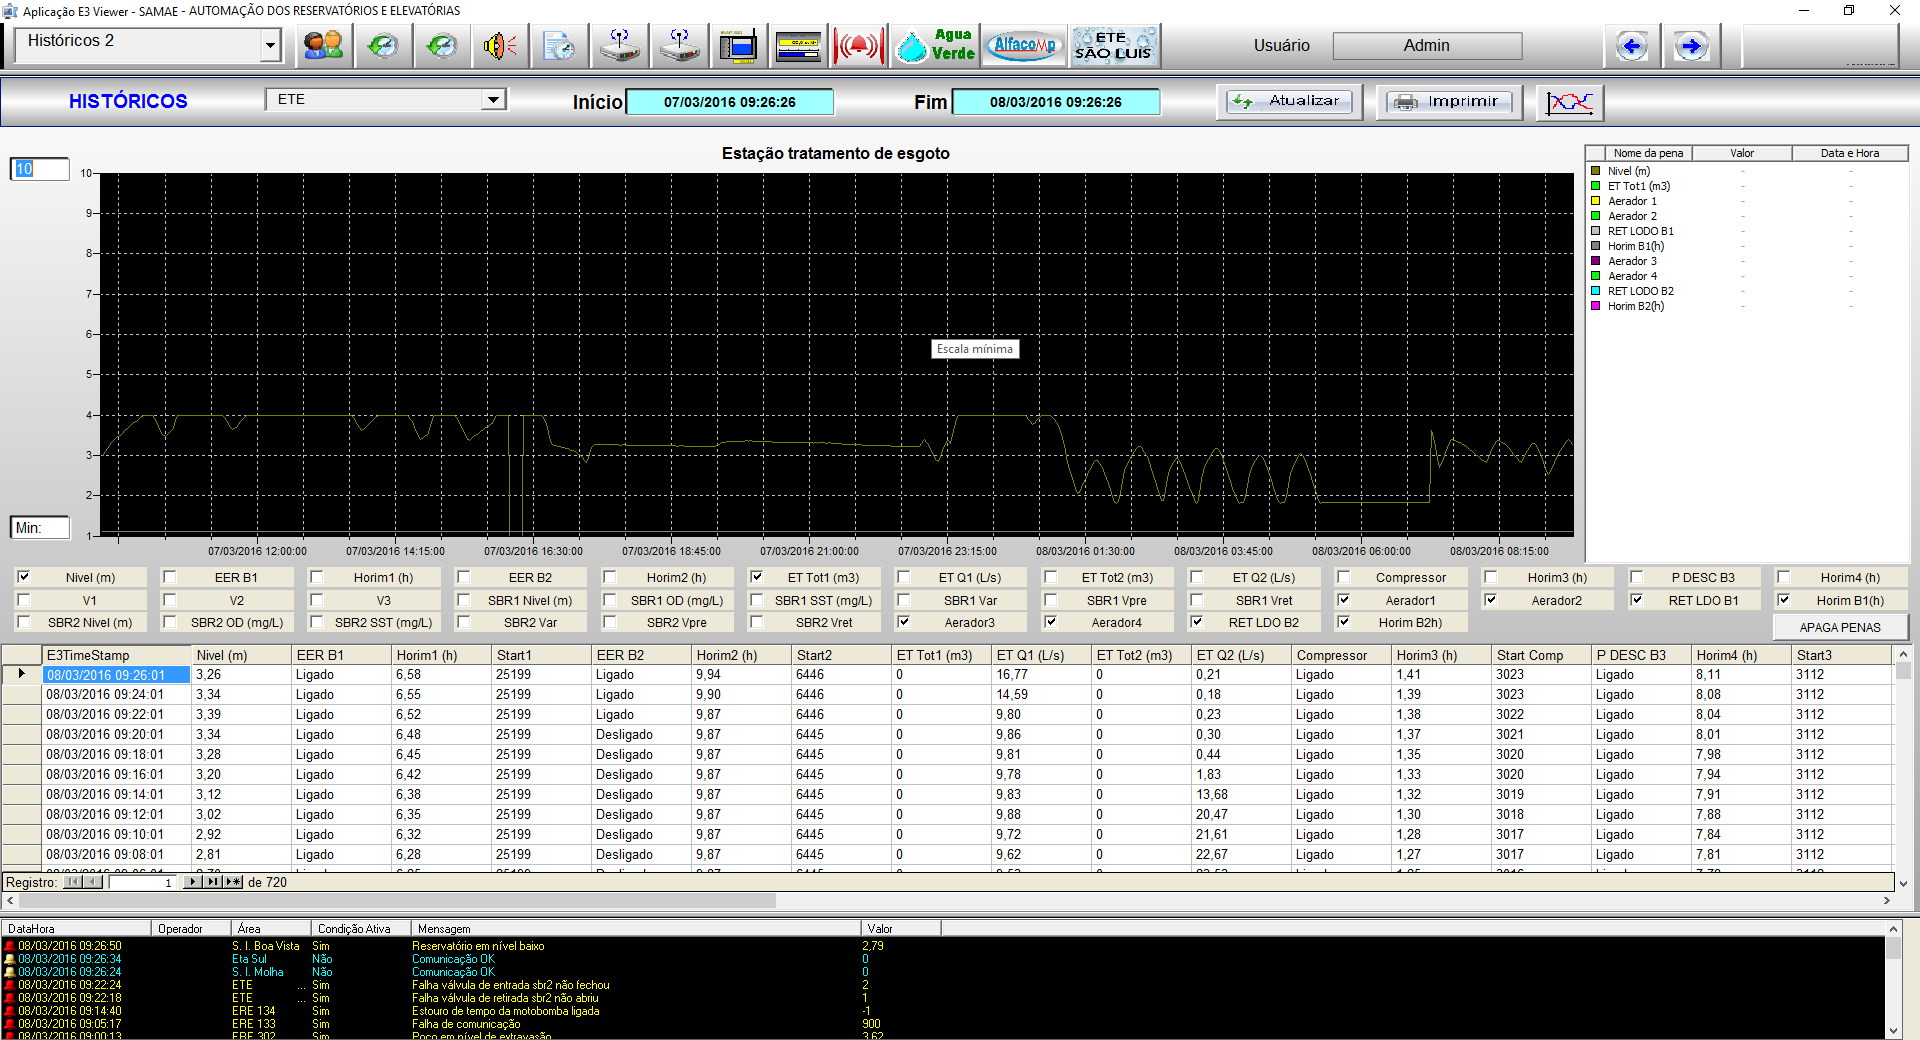
Task: Click the blue back arrow icon
Action: 1632,46
